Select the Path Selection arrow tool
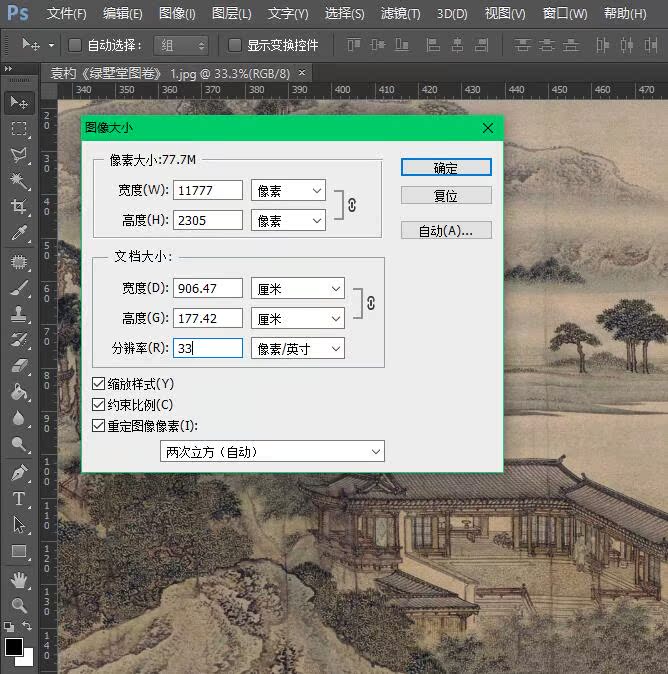Image resolution: width=668 pixels, height=674 pixels. point(19,525)
